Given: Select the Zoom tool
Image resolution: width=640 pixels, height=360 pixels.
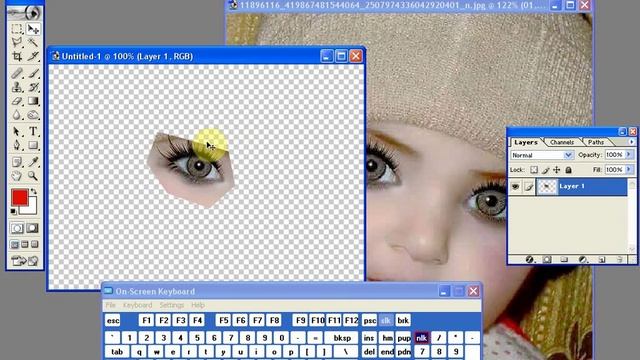Looking at the screenshot, I should [33, 176].
